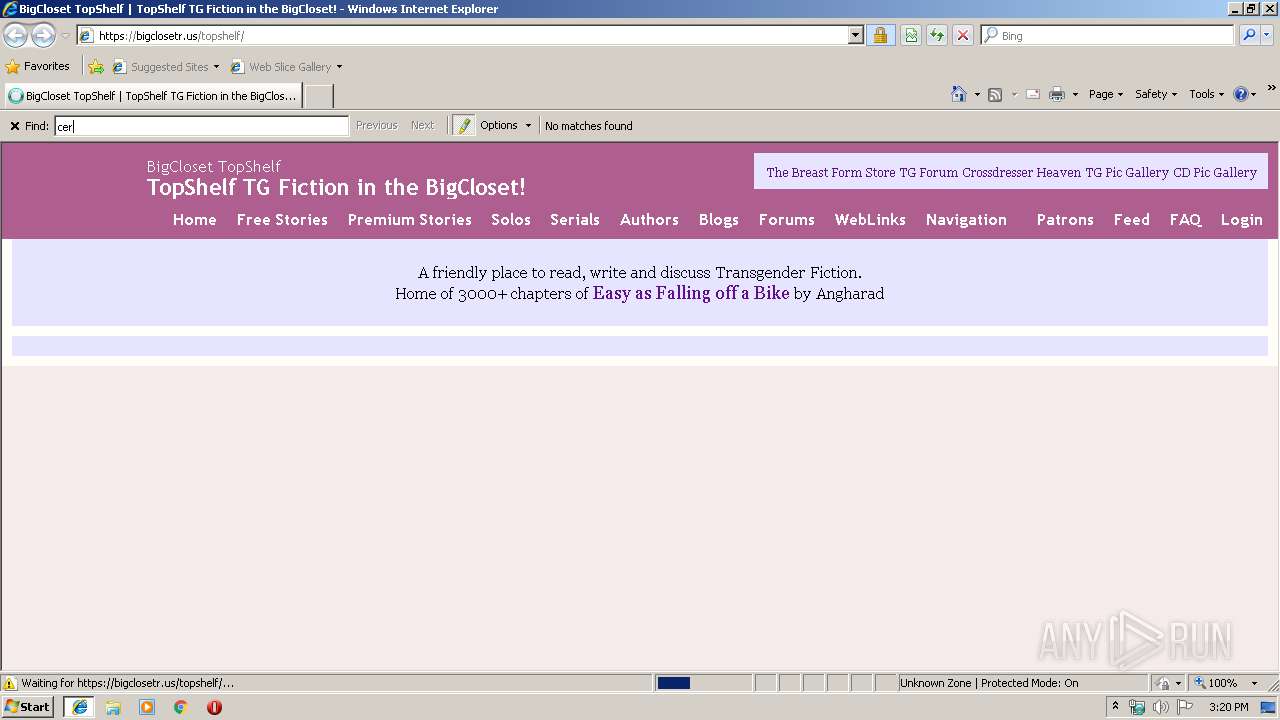Click the search magnifier button
This screenshot has width=1280, height=720.
1249,36
